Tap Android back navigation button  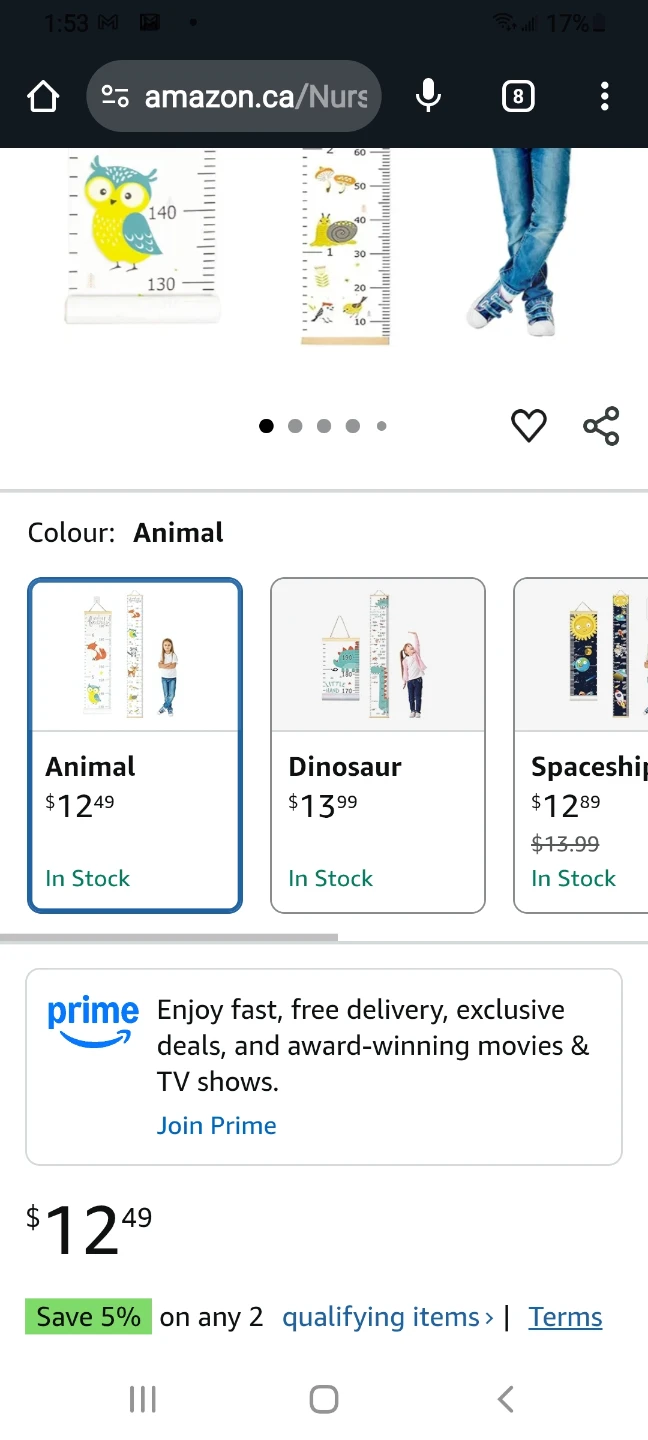(505, 1398)
